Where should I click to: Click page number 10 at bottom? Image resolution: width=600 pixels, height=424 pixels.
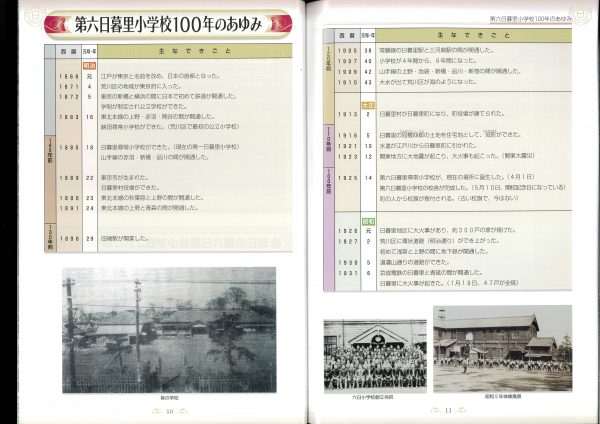[169, 410]
